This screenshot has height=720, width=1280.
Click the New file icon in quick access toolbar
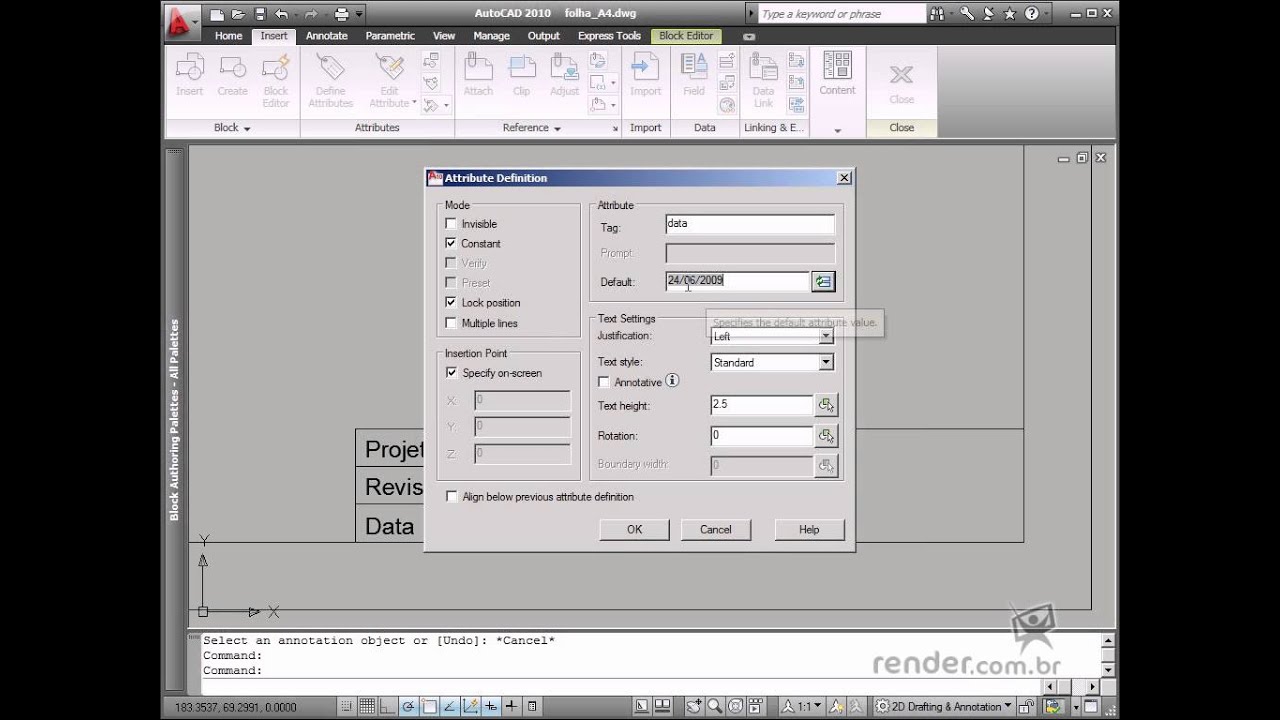[x=217, y=14]
